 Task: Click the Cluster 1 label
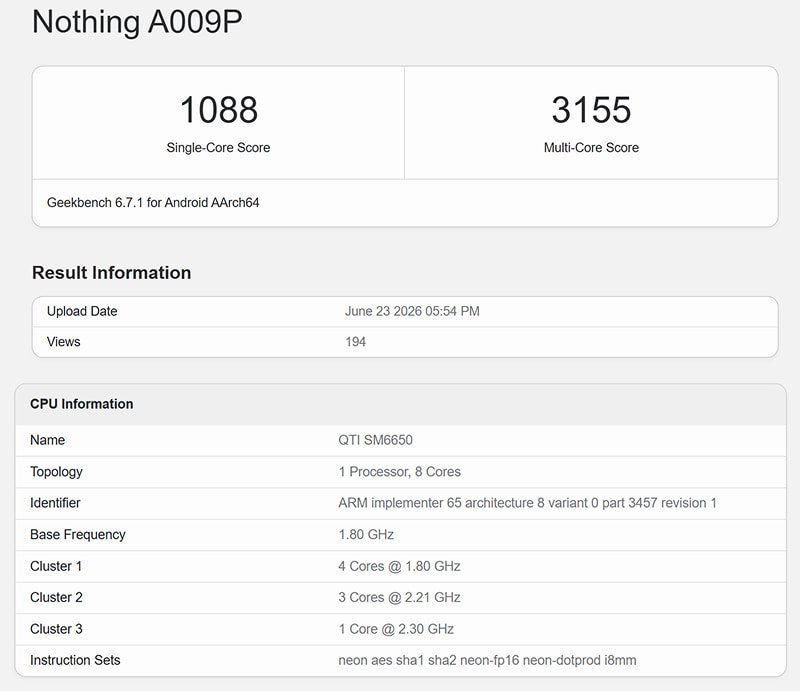pos(56,566)
